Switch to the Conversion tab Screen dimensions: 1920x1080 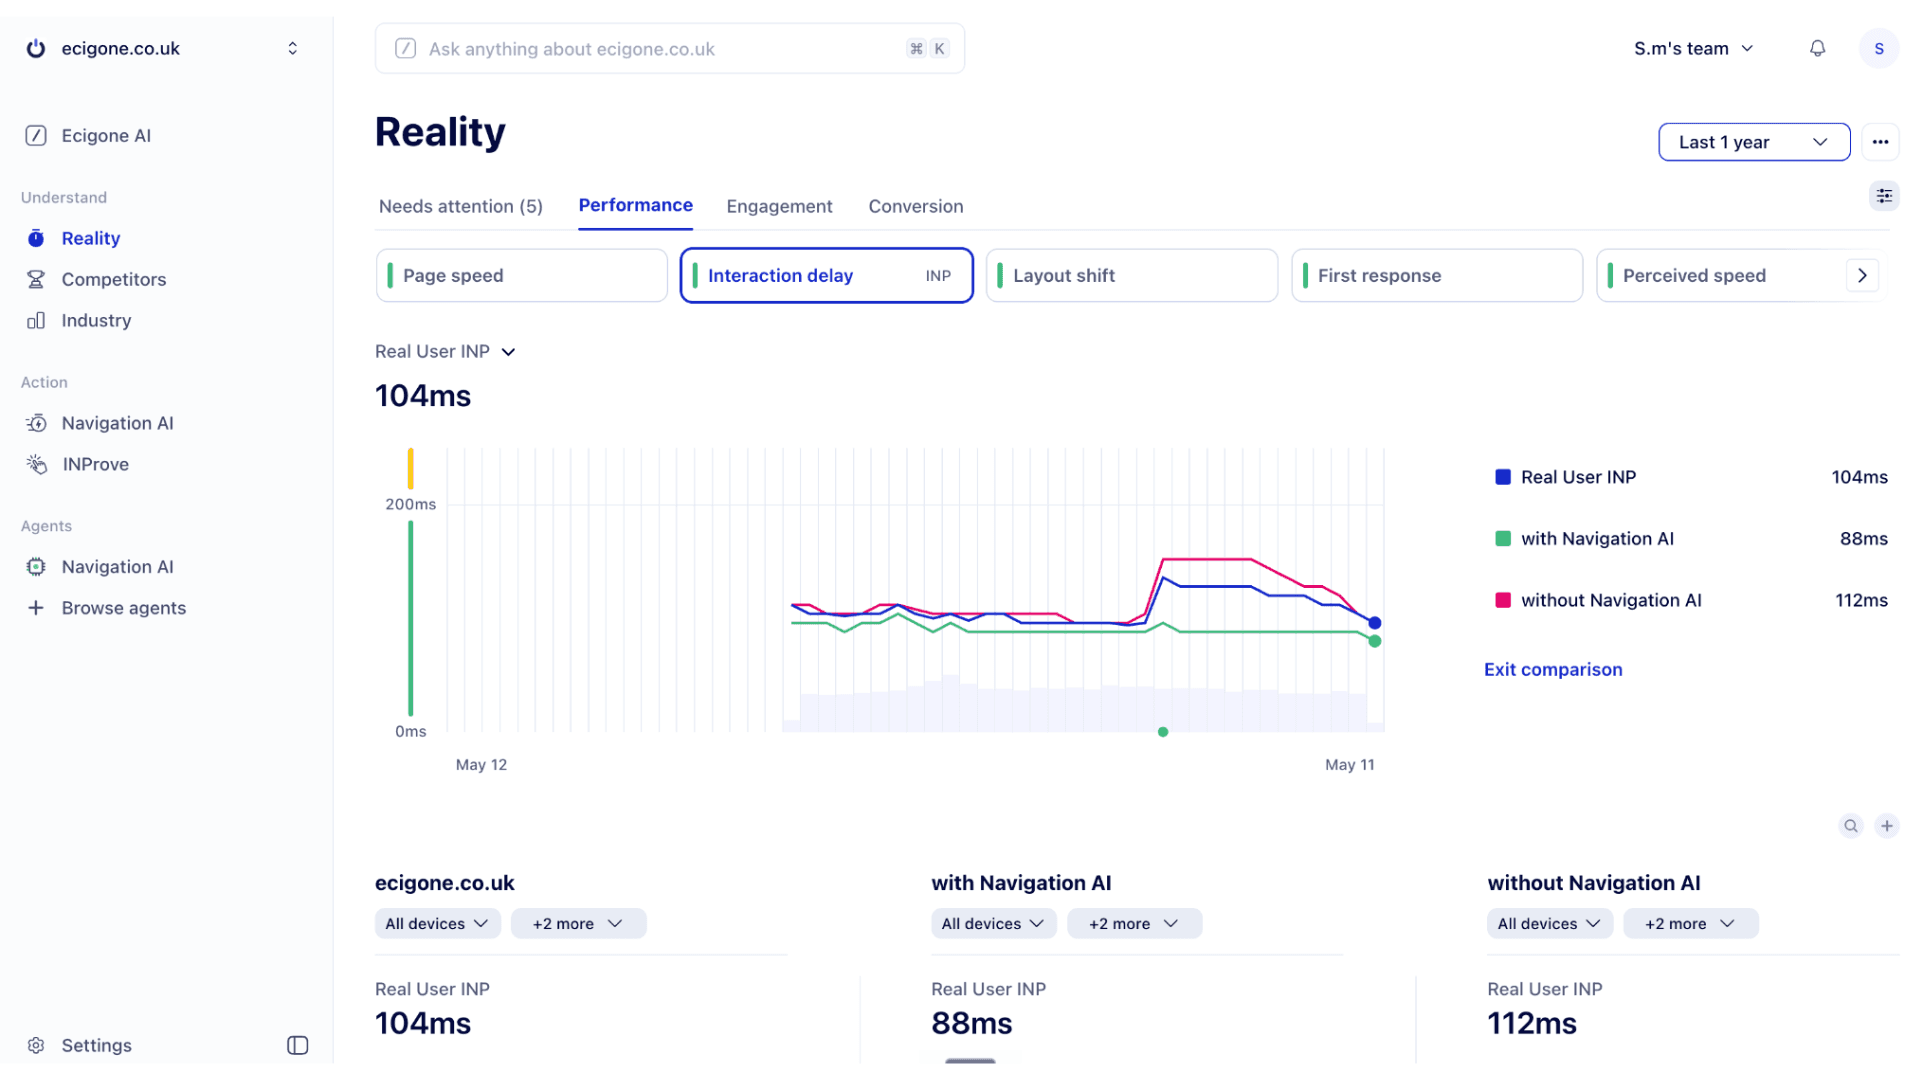915,206
